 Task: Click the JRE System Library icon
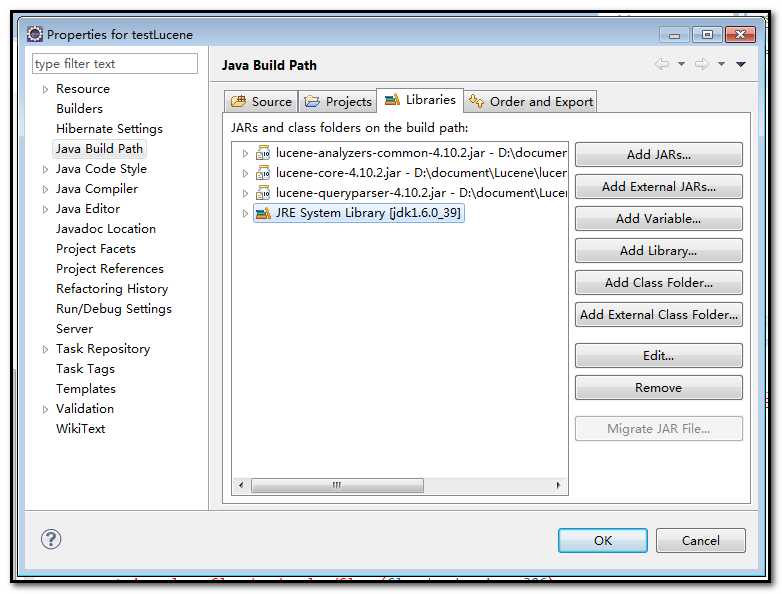coord(263,213)
